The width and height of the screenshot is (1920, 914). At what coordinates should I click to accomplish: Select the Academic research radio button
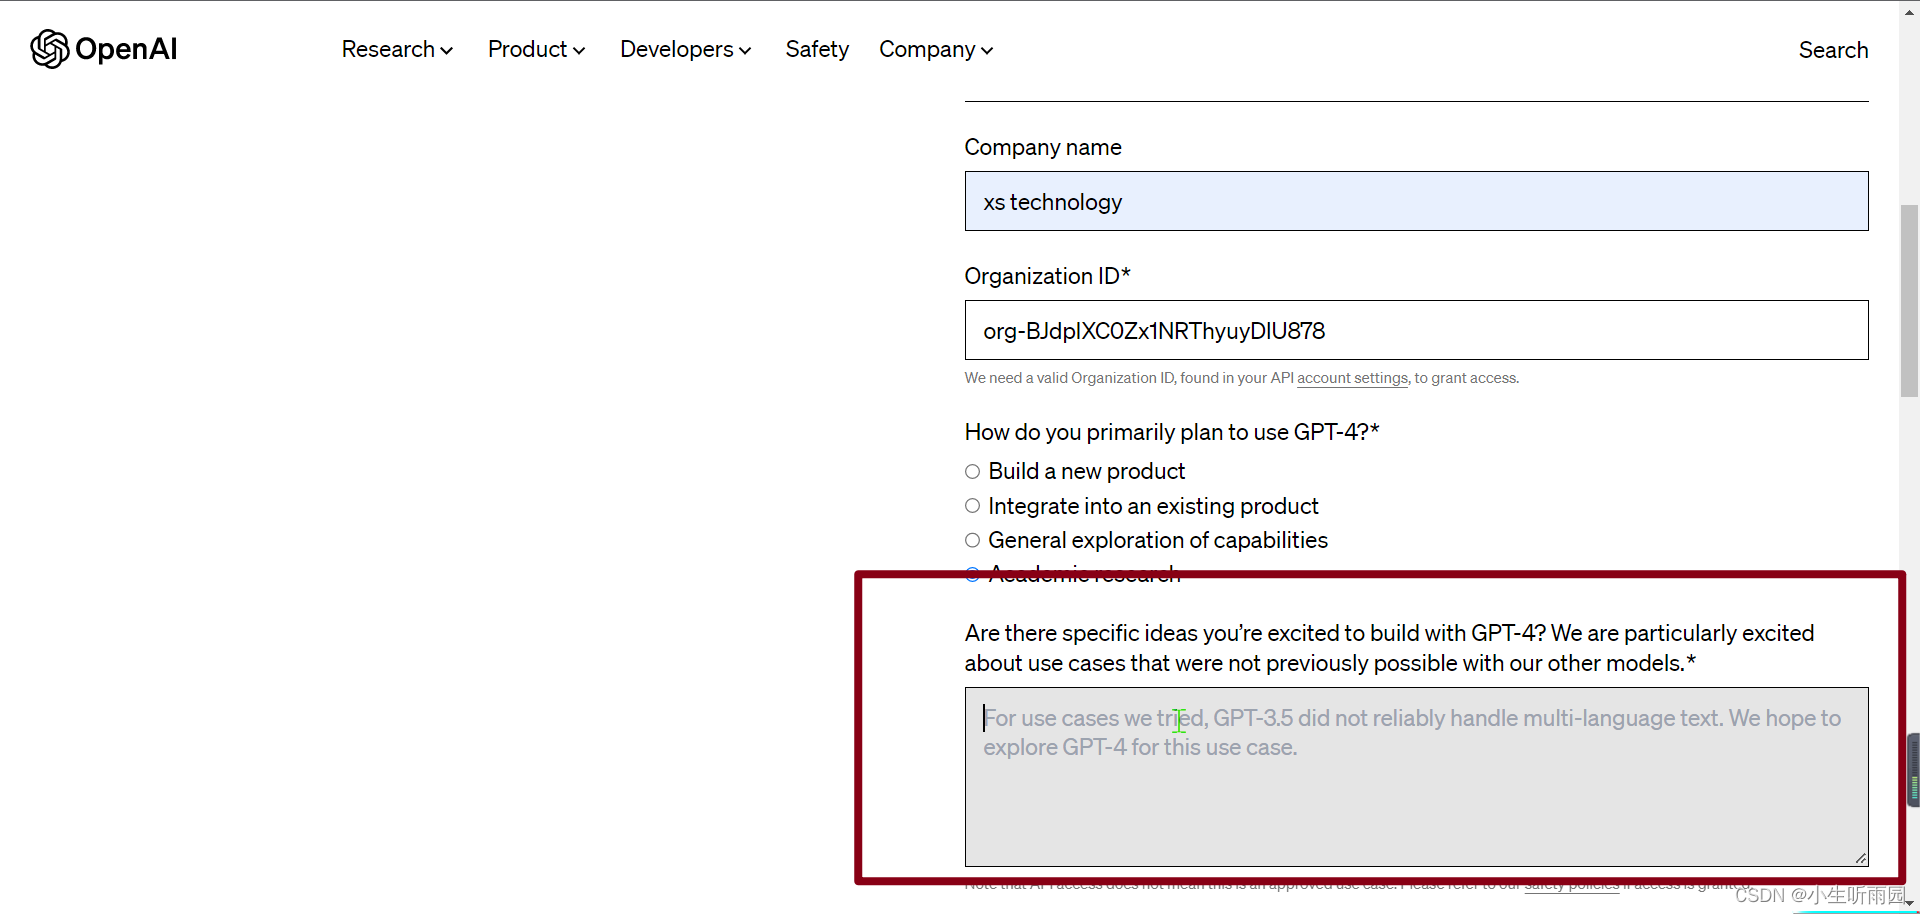coord(972,574)
